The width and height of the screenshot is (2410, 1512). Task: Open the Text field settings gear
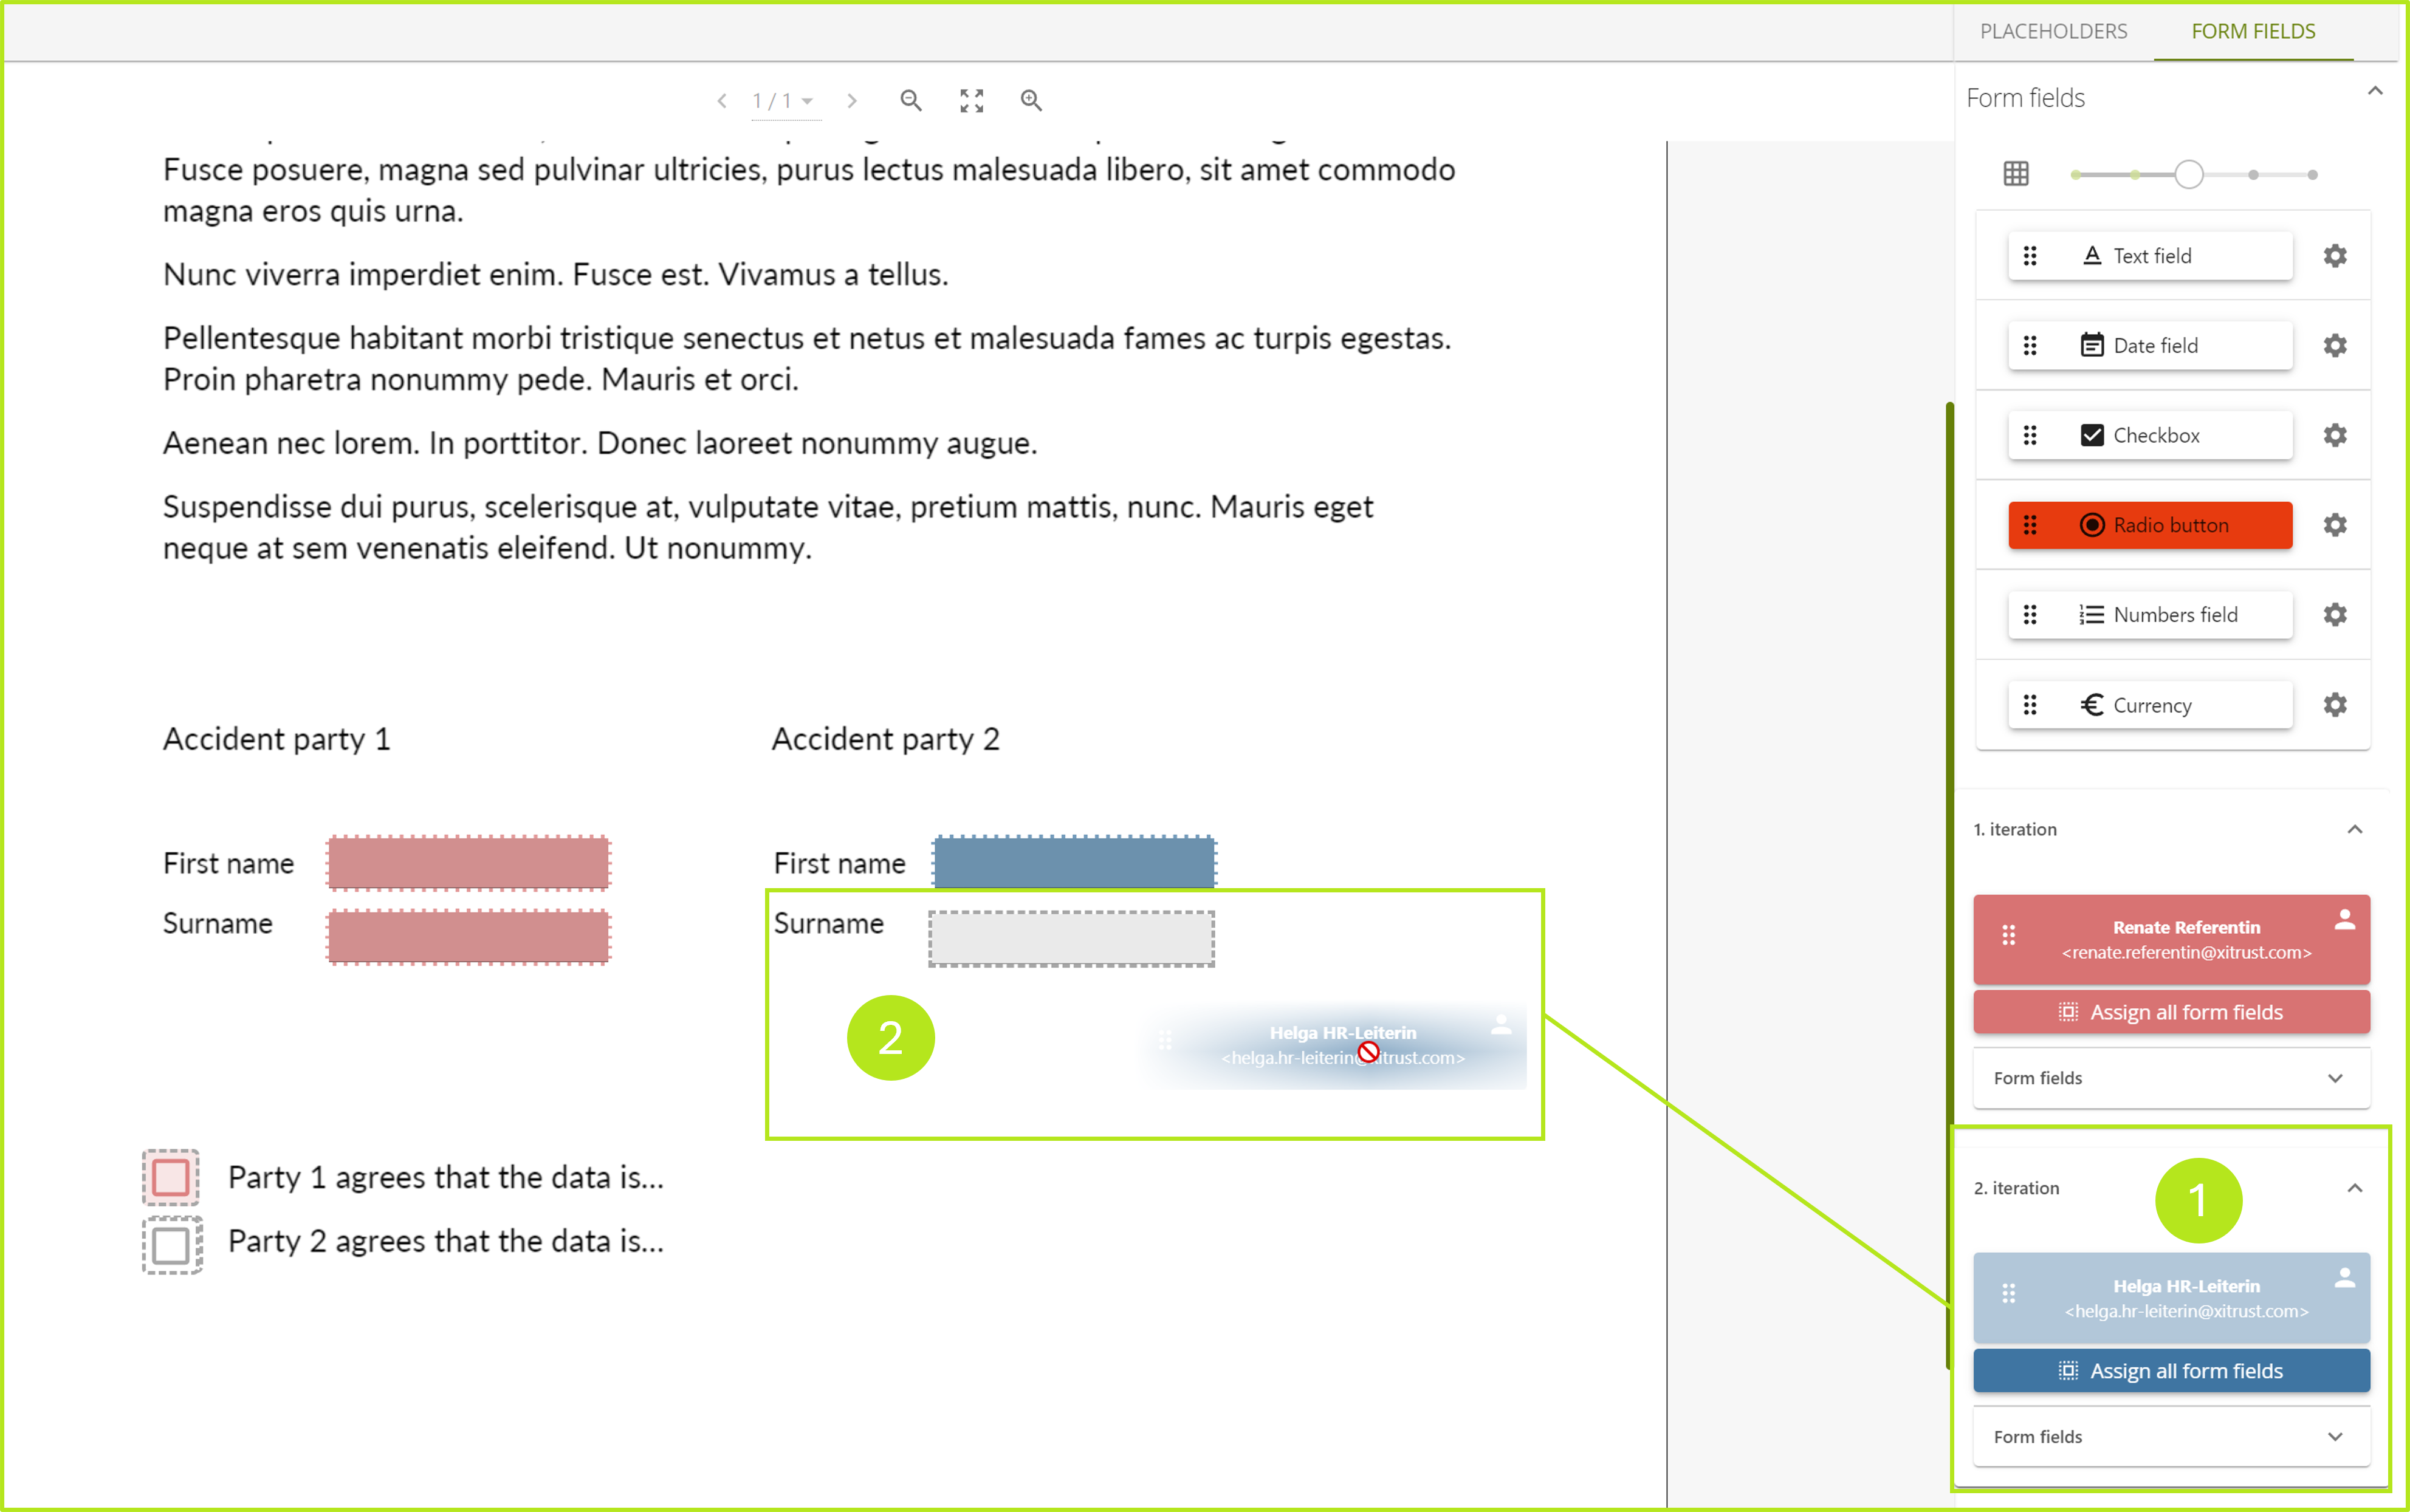coord(2334,256)
